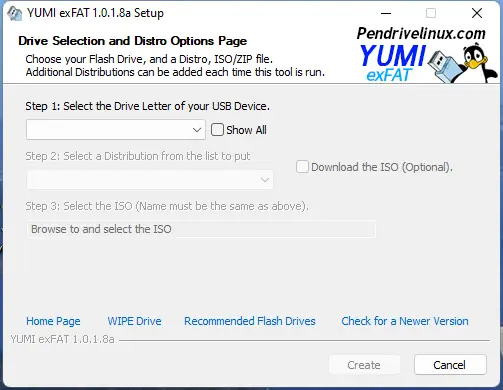This screenshot has height=390, width=503.
Task: Click Check for a Newer Version
Action: [x=405, y=321]
